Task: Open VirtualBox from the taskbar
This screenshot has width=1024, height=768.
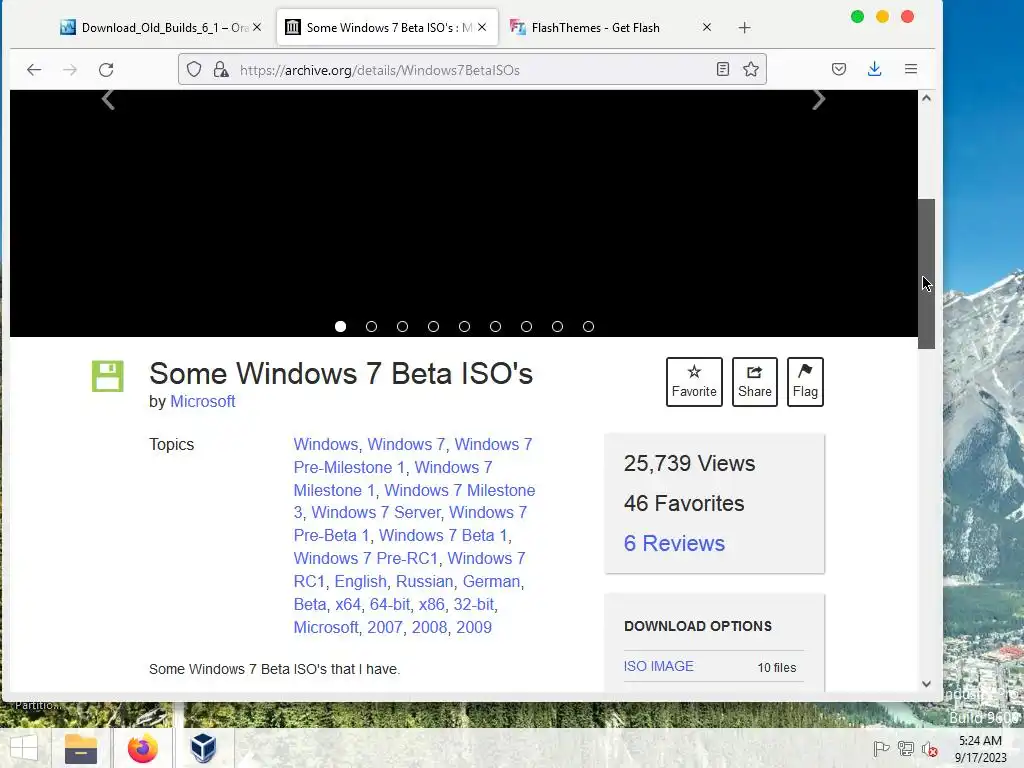Action: [203, 748]
